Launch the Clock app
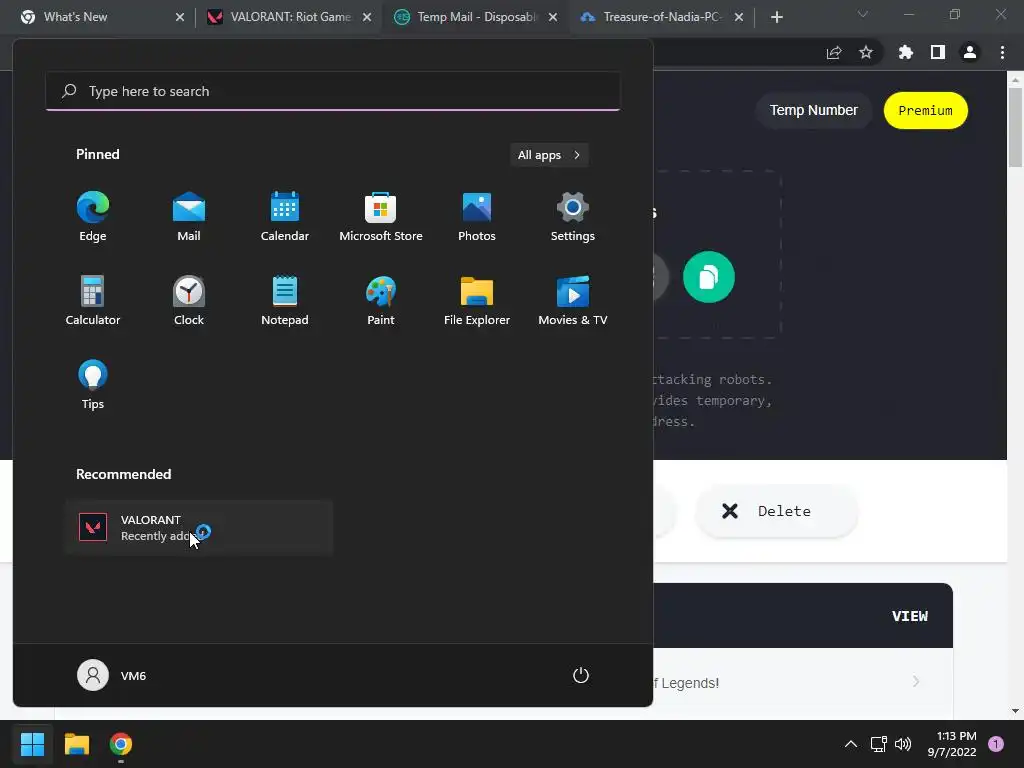Screen dimensions: 1024x768 click(189, 300)
